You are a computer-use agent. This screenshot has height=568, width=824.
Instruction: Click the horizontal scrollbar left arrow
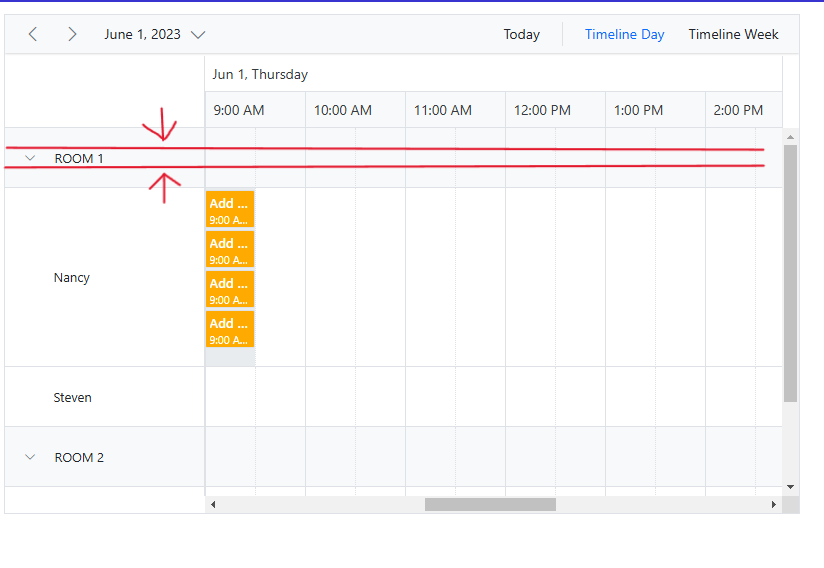coord(213,505)
